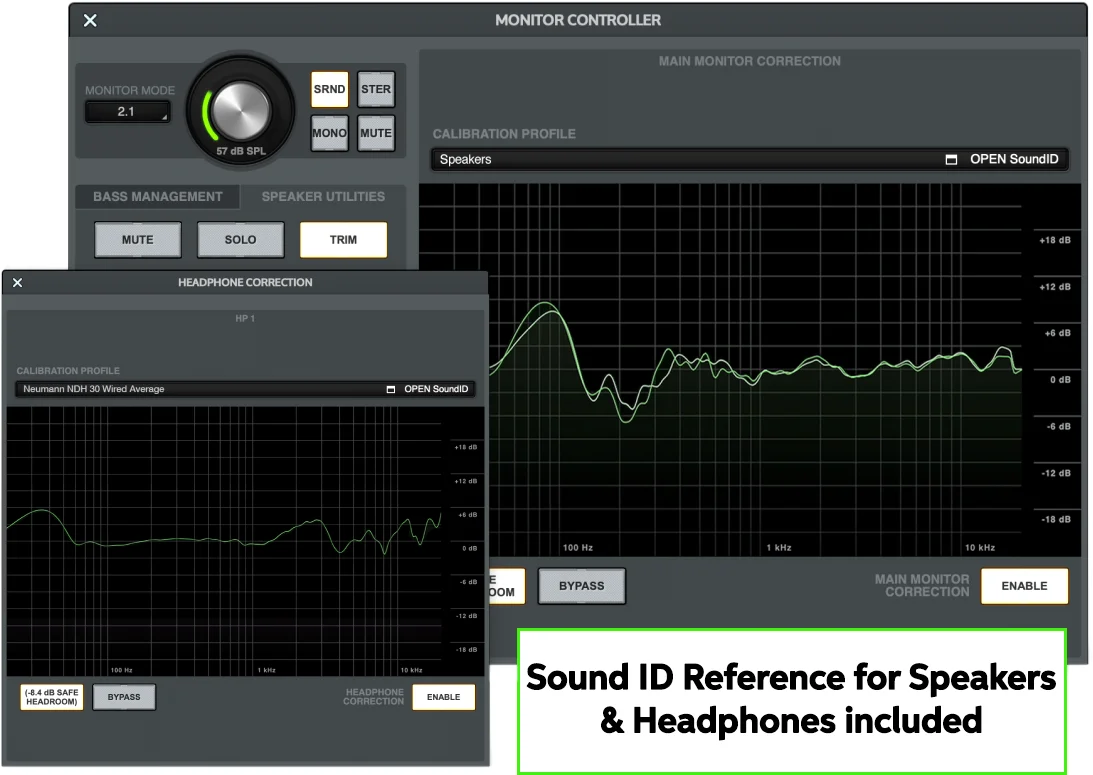Toggle the SRND monitor button

tap(330, 89)
